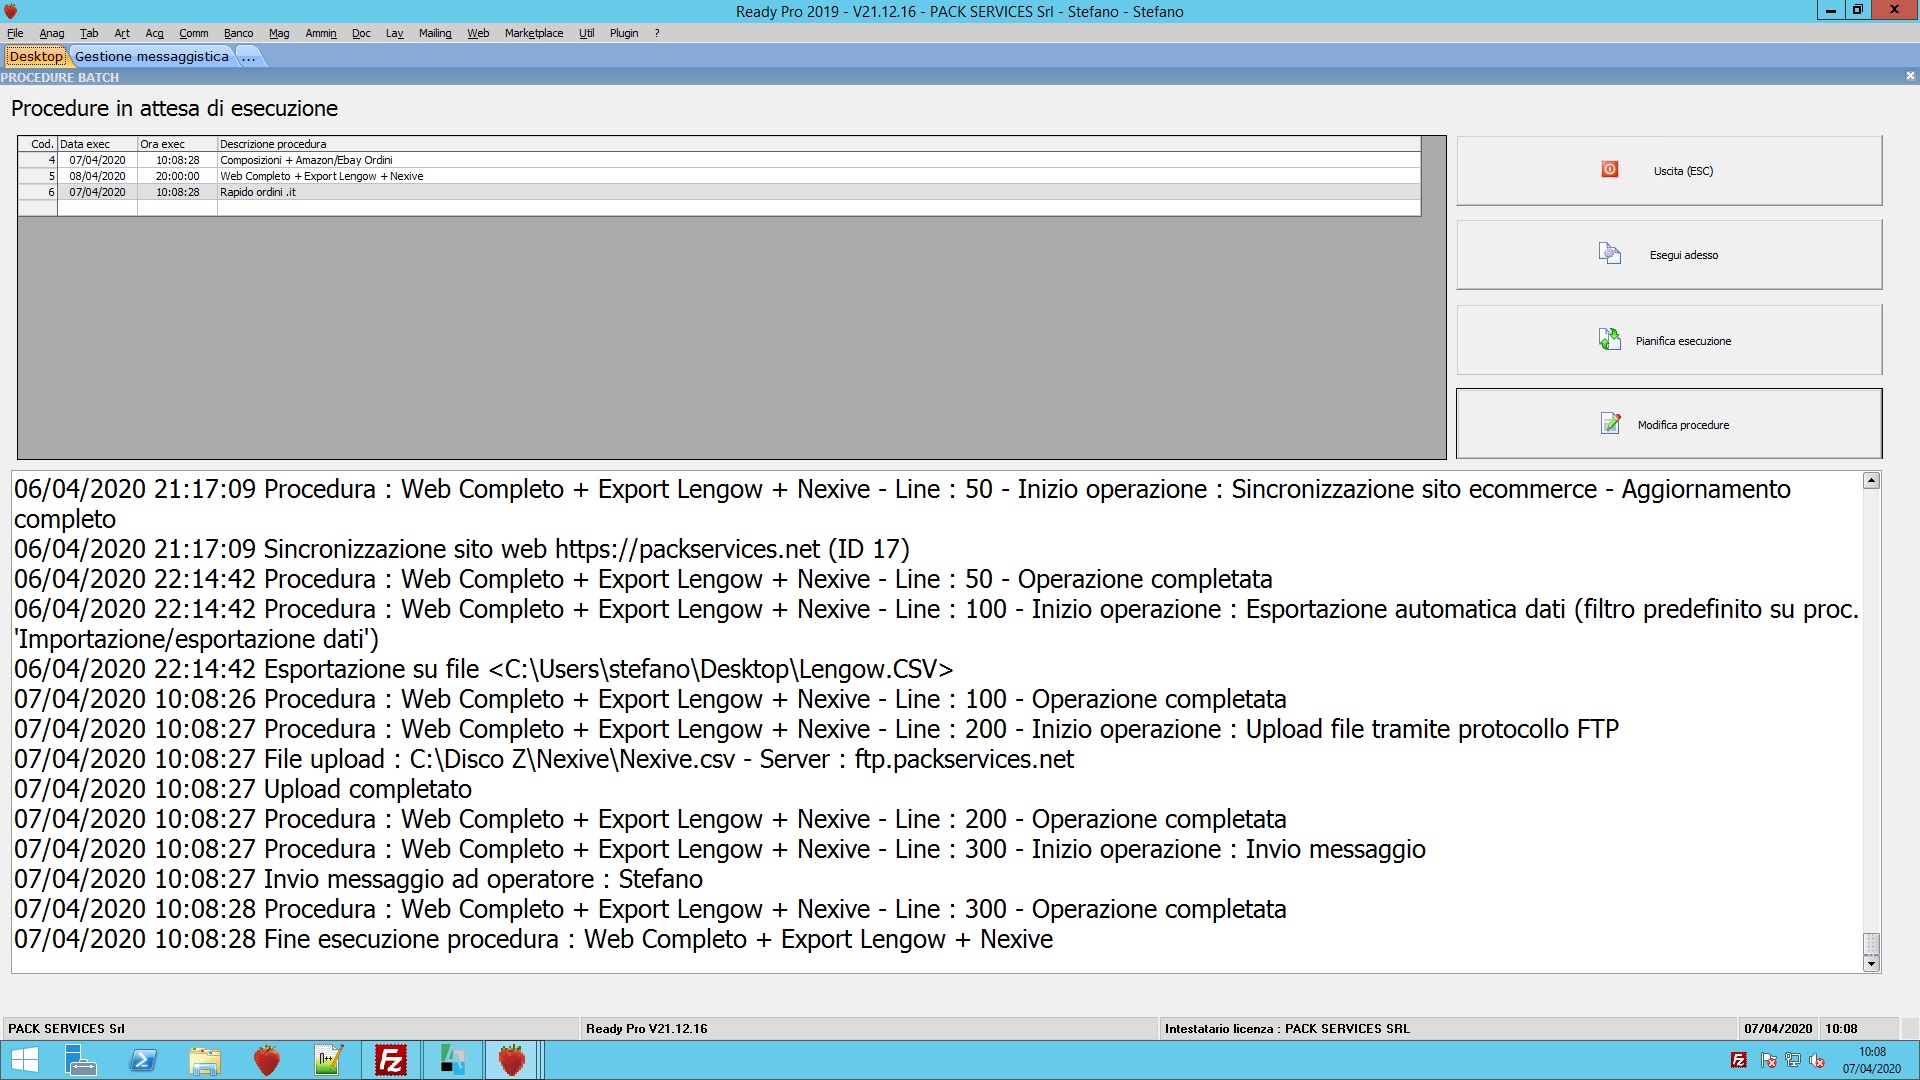Open the Marketplace menu

(x=534, y=33)
